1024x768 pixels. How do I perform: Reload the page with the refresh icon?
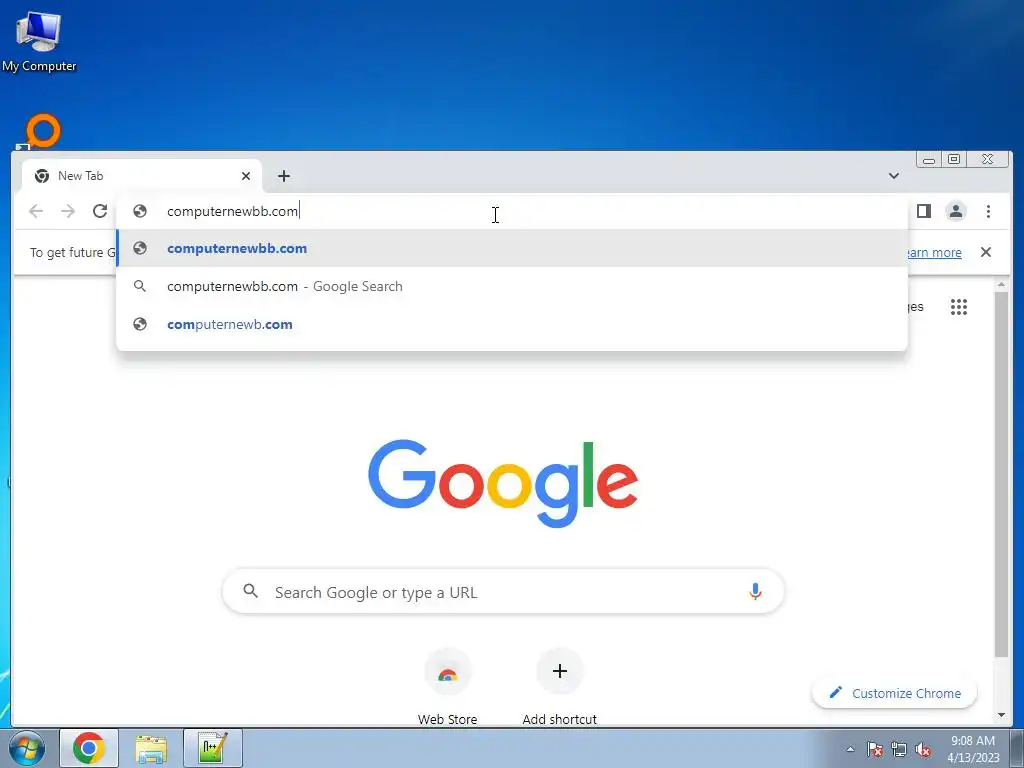[100, 211]
